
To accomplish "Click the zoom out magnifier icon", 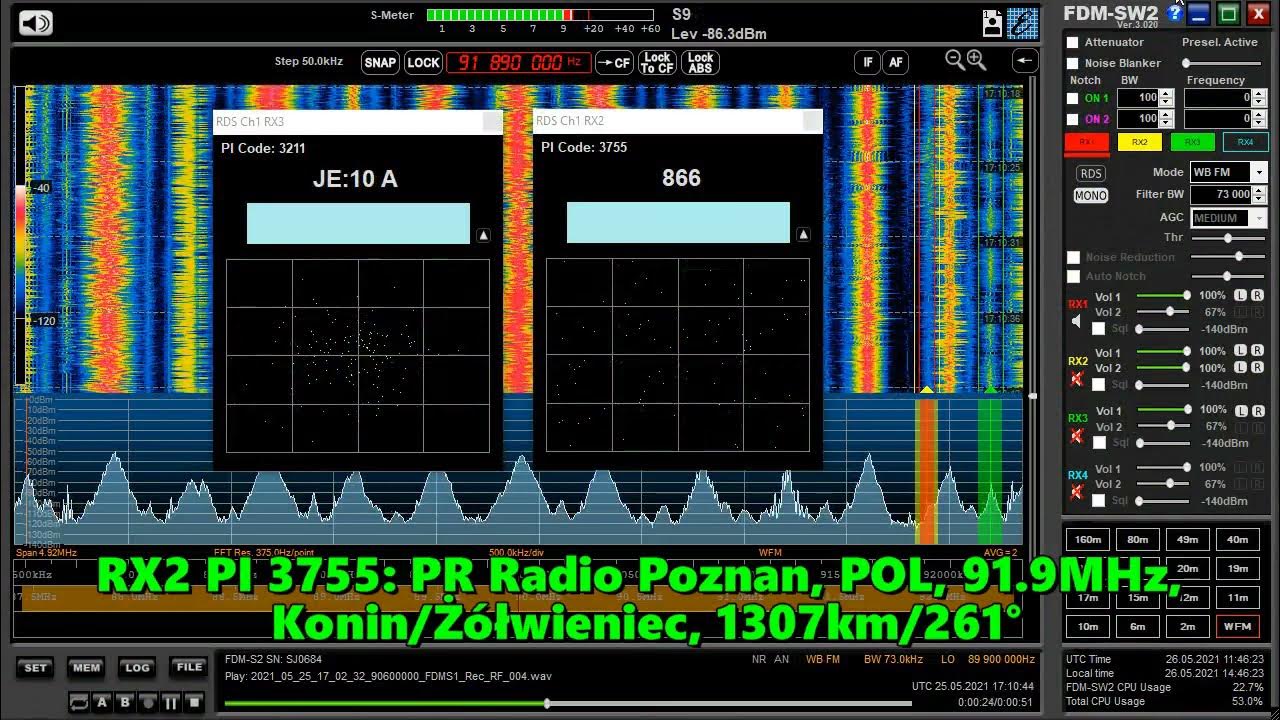I will point(954,60).
